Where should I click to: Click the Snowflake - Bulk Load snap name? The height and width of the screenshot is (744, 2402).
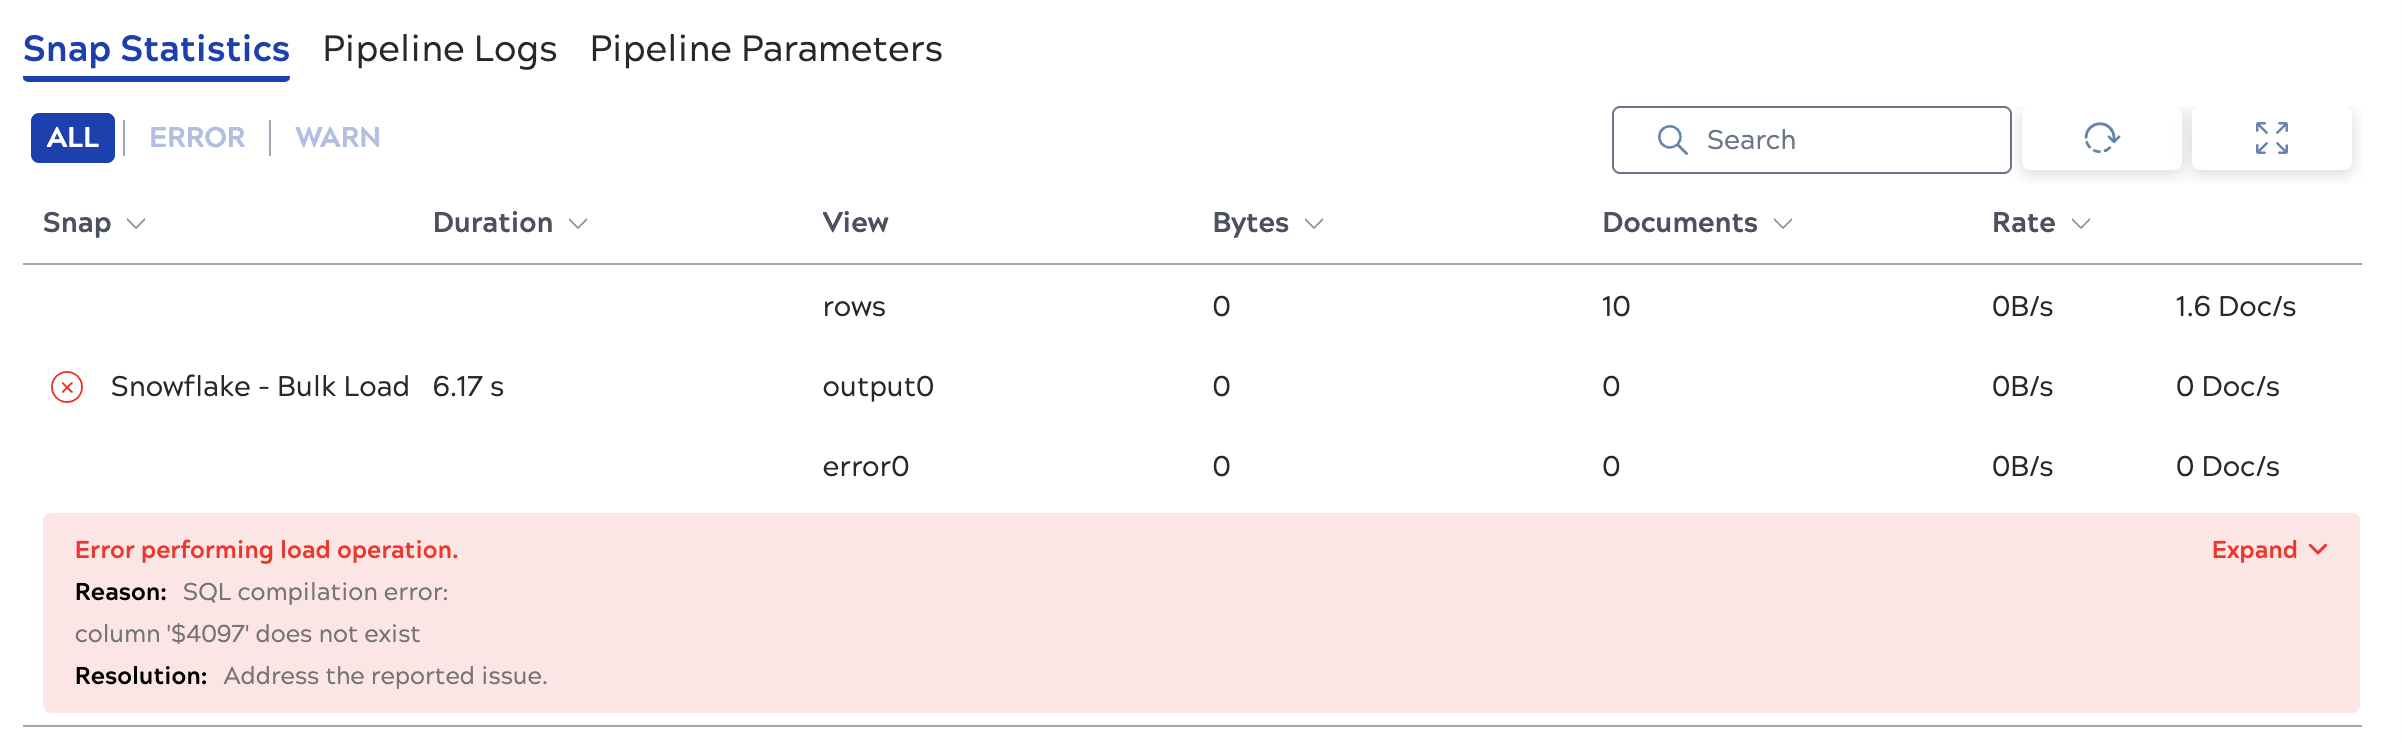pos(261,386)
